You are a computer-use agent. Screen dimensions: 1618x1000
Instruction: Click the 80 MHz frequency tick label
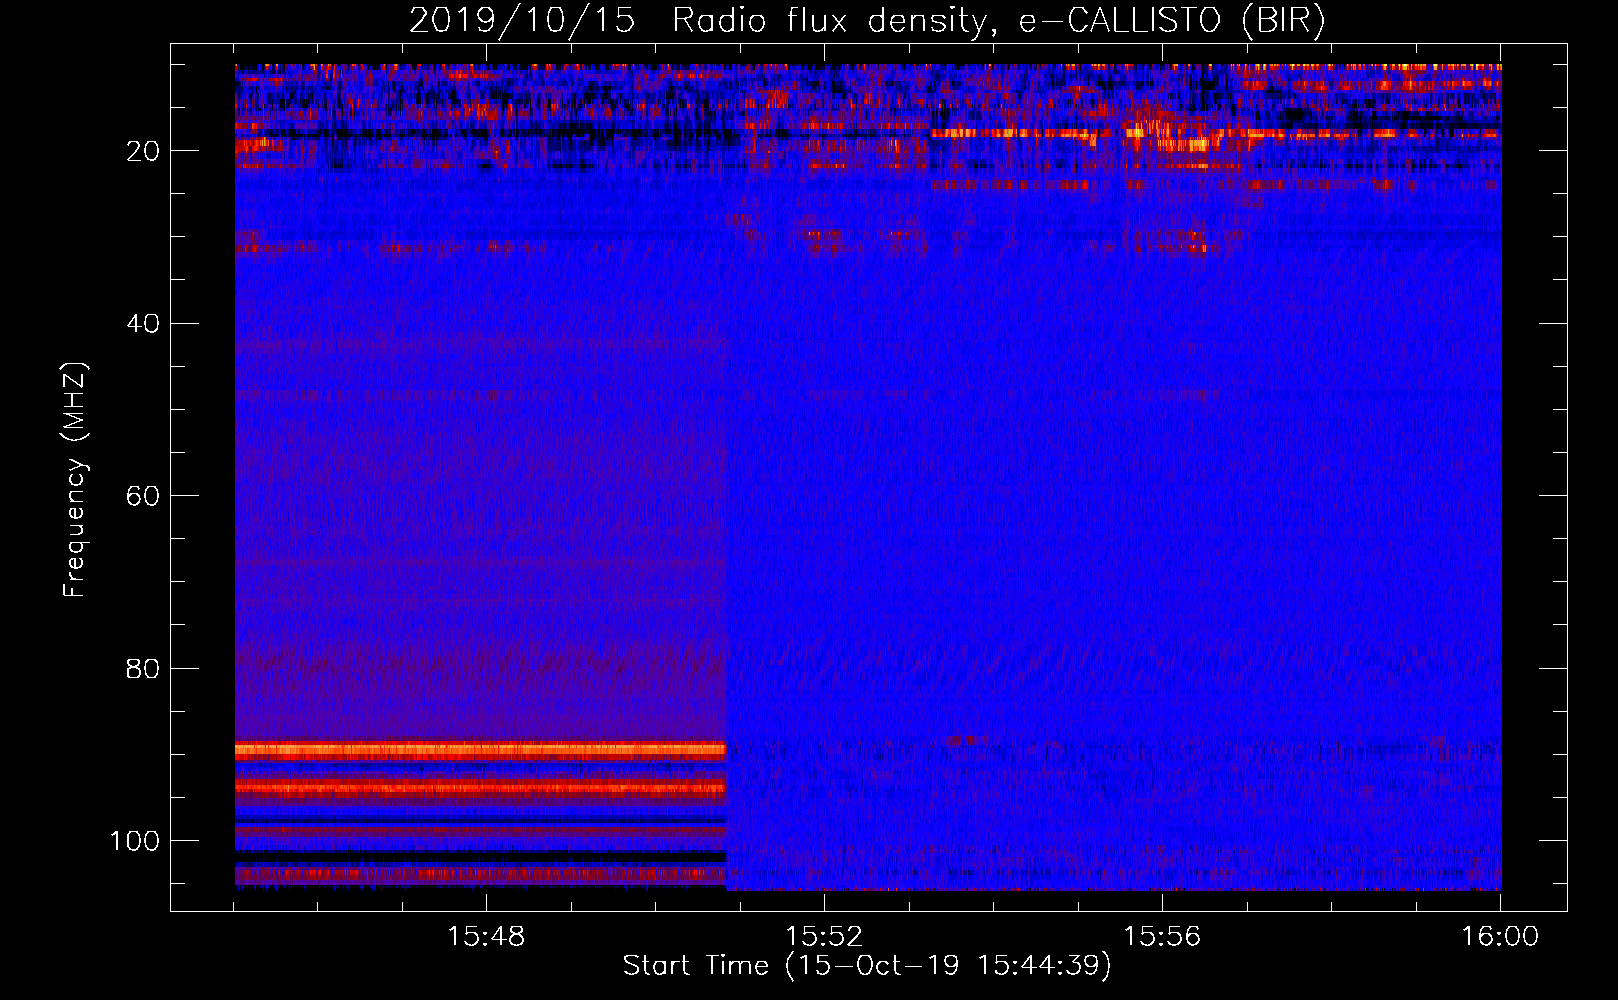144,668
